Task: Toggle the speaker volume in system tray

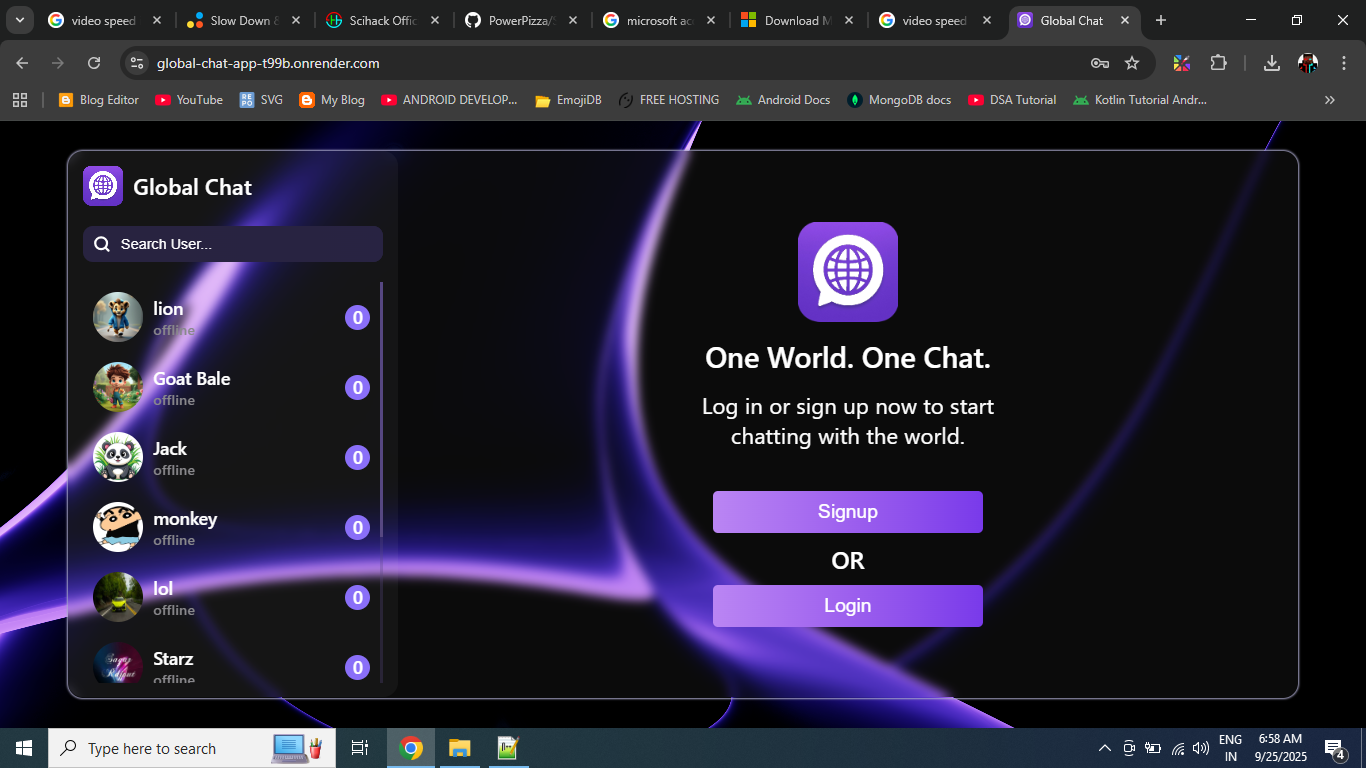Action: 1200,748
